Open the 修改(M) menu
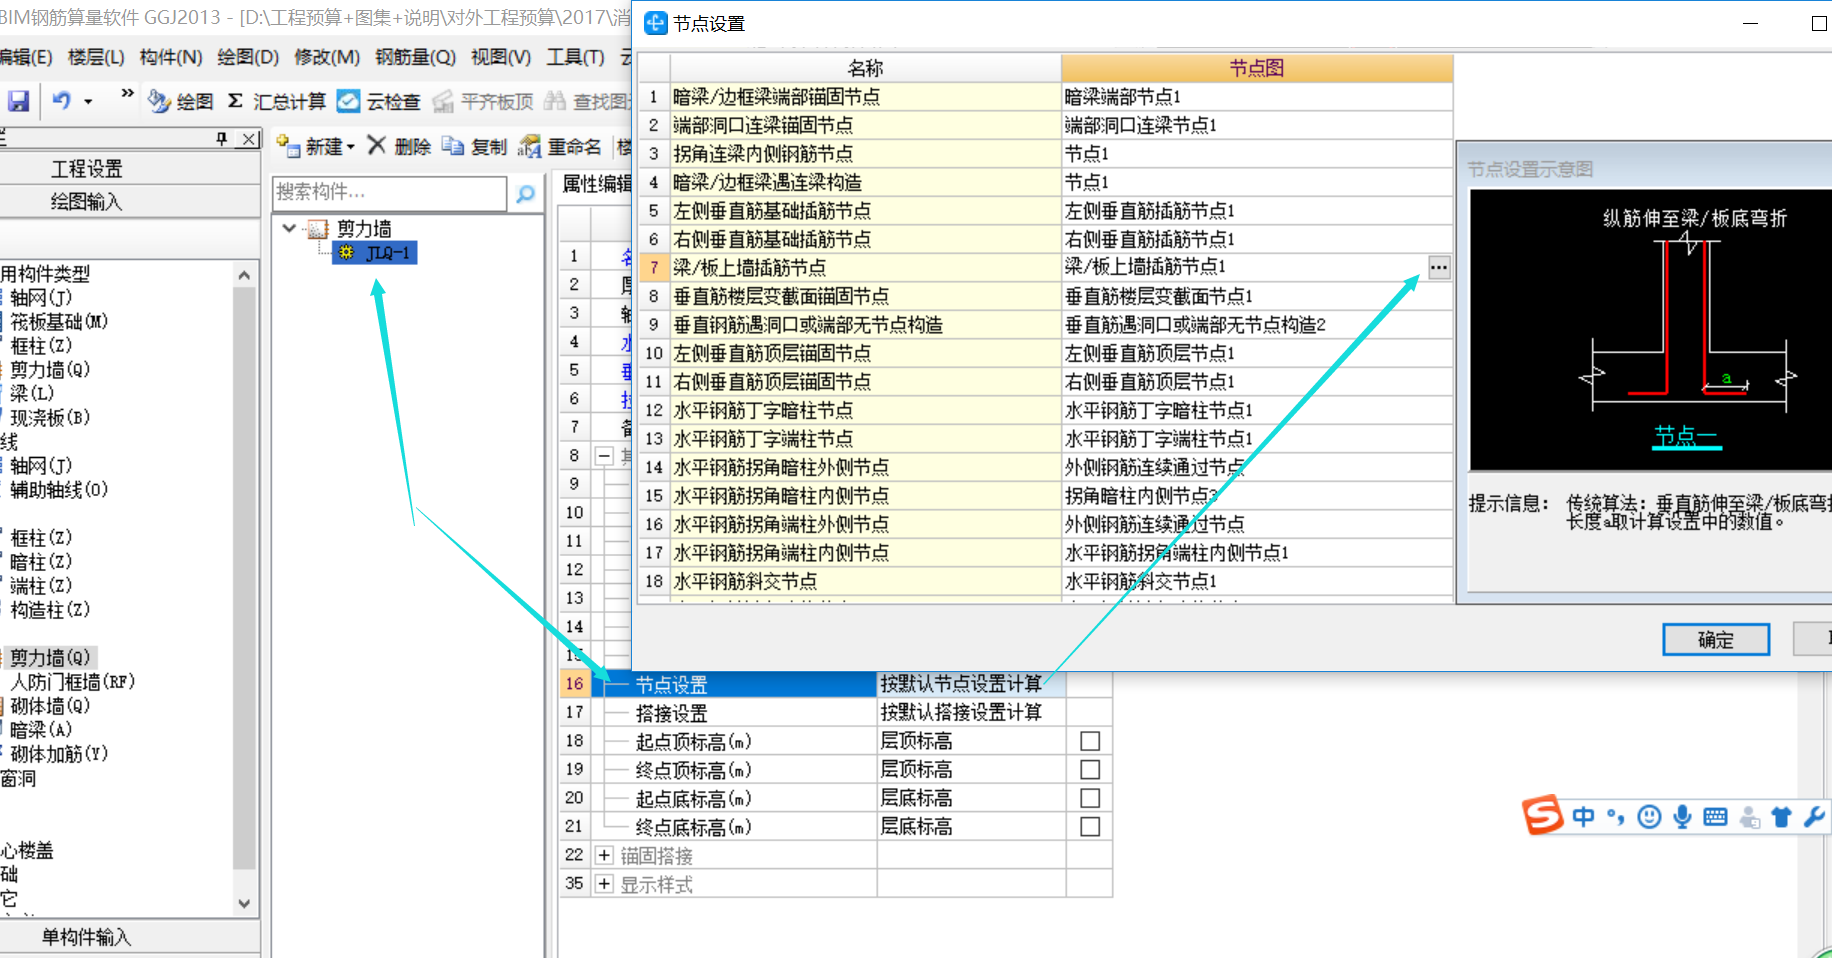This screenshot has height=958, width=1832. 327,57
